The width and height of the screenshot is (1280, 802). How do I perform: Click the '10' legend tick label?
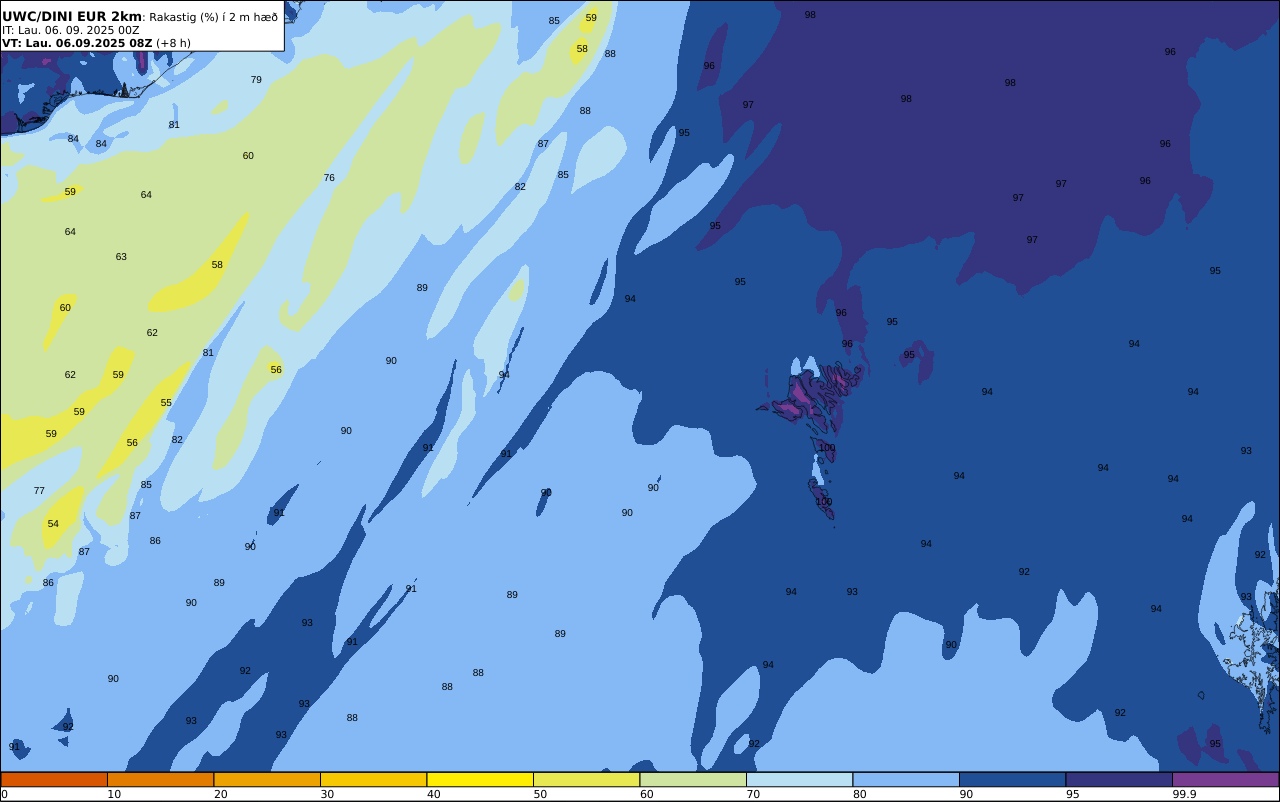point(114,794)
